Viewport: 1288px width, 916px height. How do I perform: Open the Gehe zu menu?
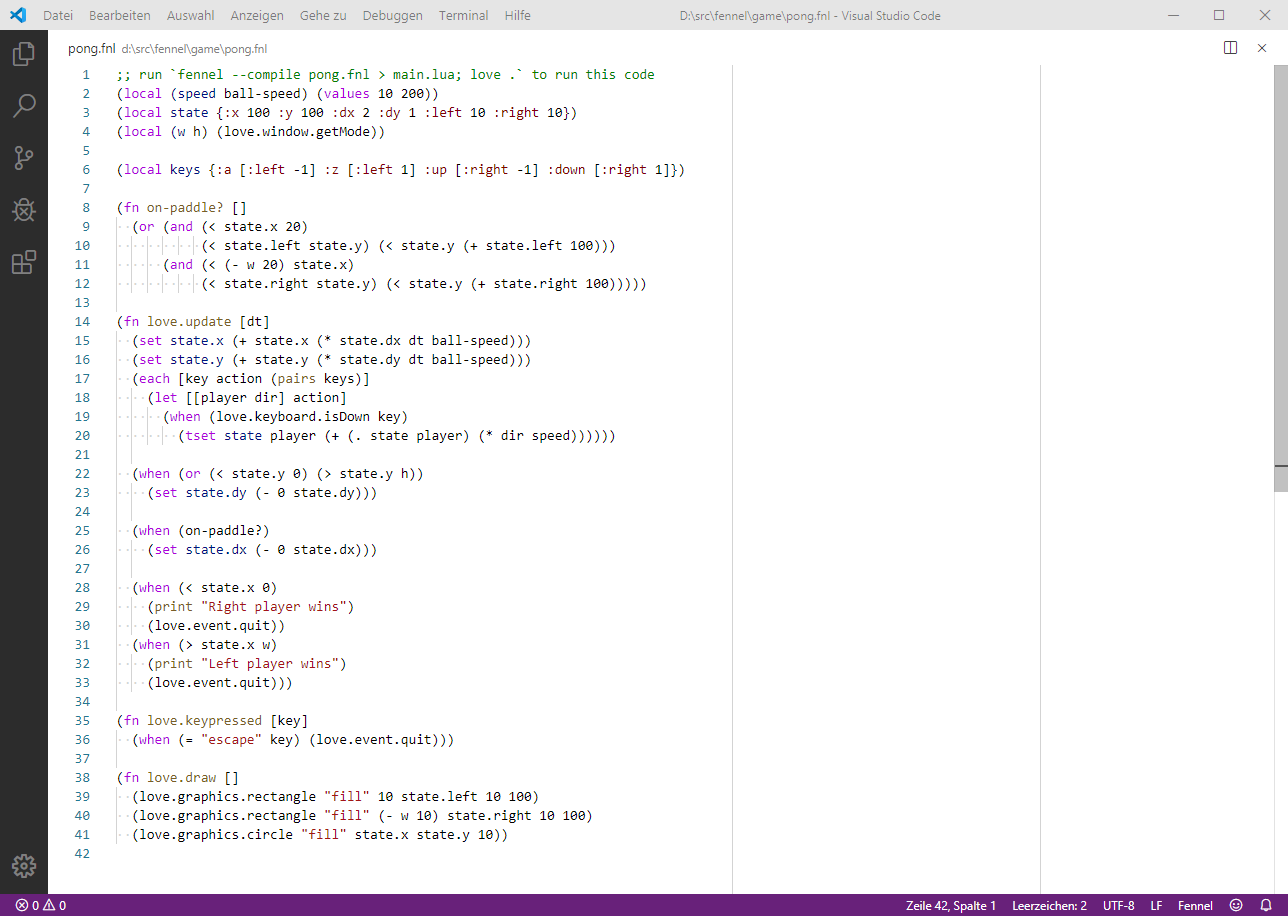click(323, 15)
